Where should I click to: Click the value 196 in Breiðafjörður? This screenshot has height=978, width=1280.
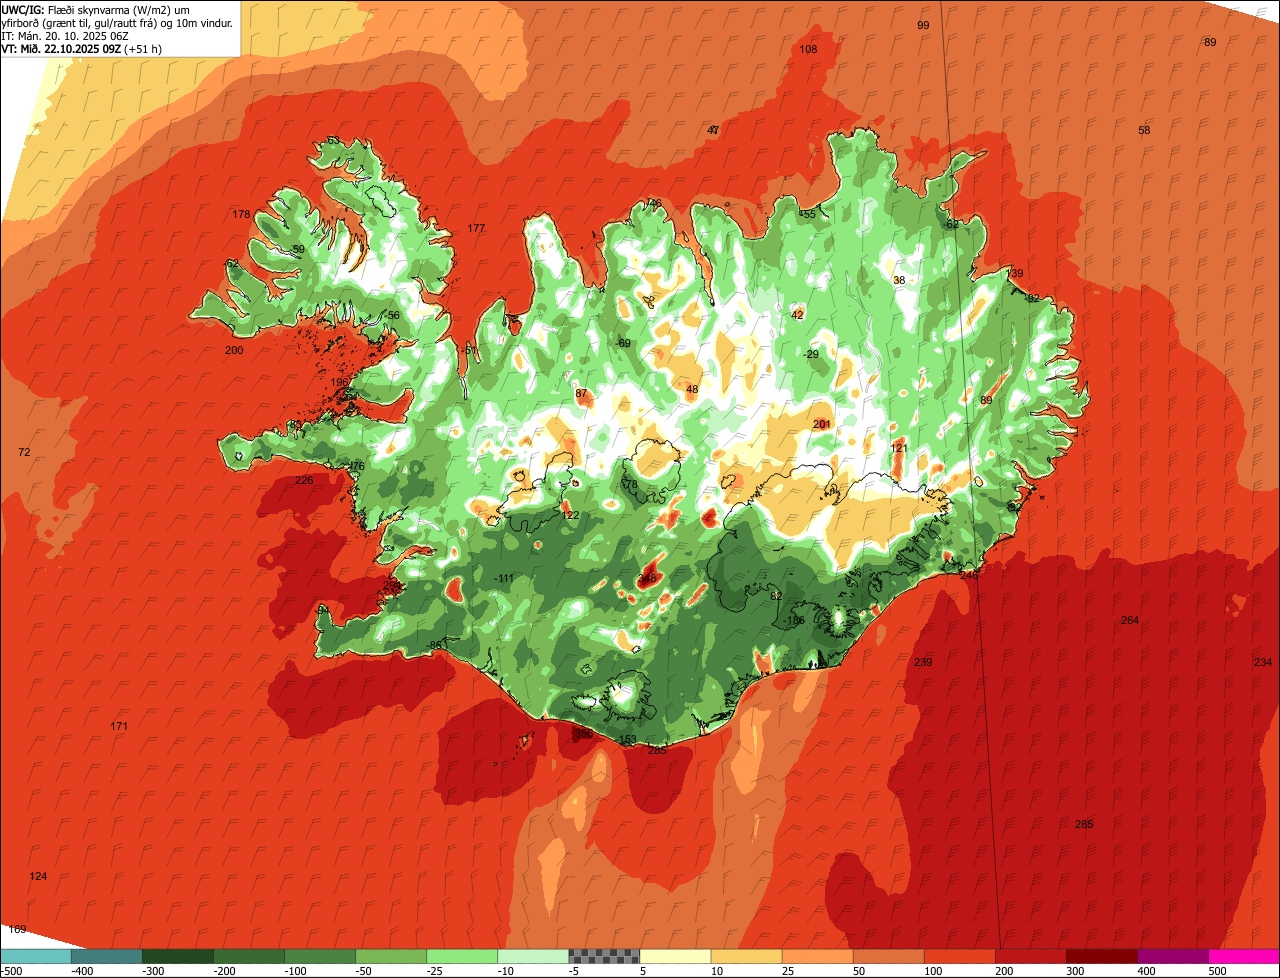pyautogui.click(x=340, y=382)
